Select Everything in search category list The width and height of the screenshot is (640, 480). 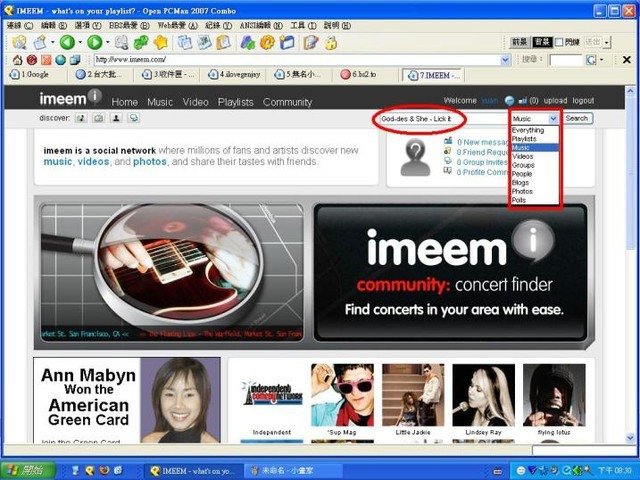coord(535,130)
